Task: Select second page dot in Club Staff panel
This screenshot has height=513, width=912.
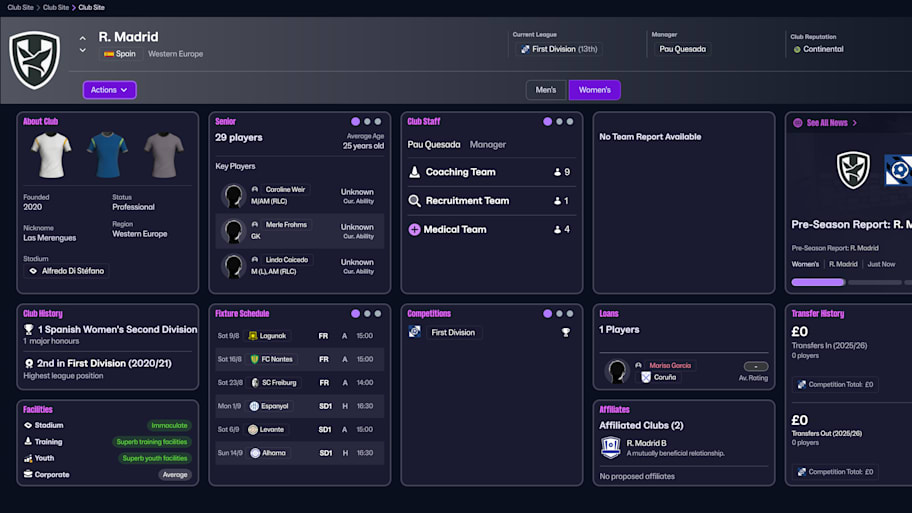Action: [559, 122]
